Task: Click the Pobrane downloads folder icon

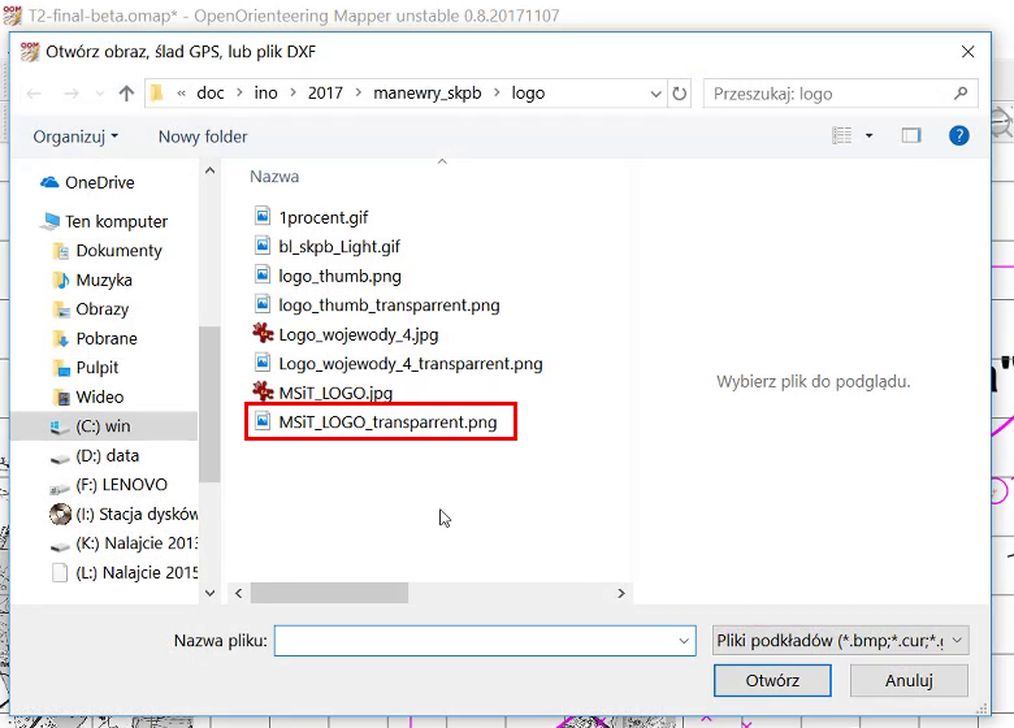Action: (61, 338)
